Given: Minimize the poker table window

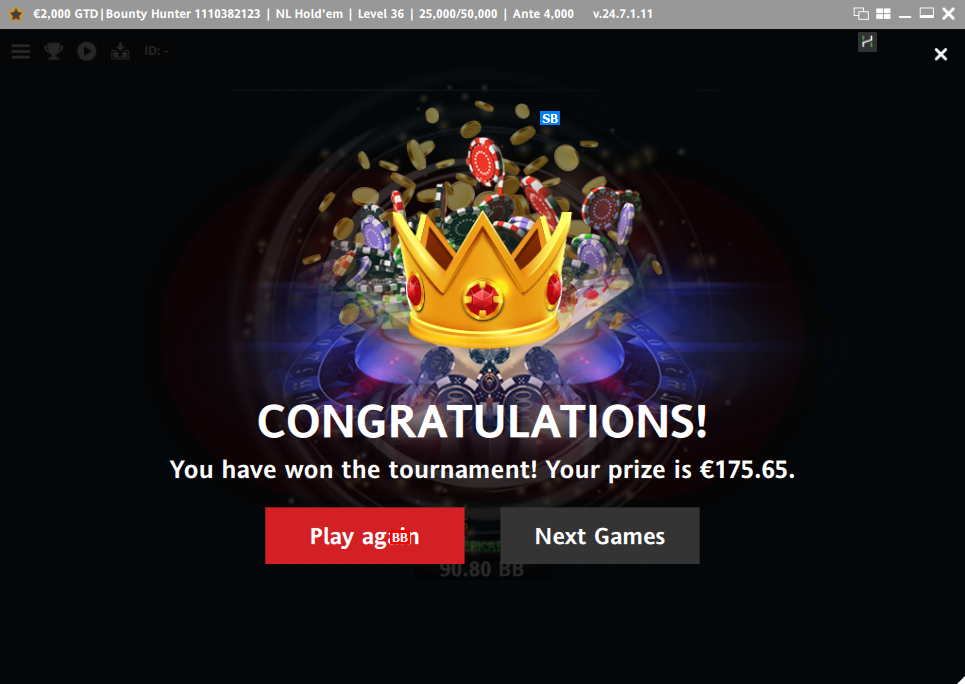Looking at the screenshot, I should [905, 14].
